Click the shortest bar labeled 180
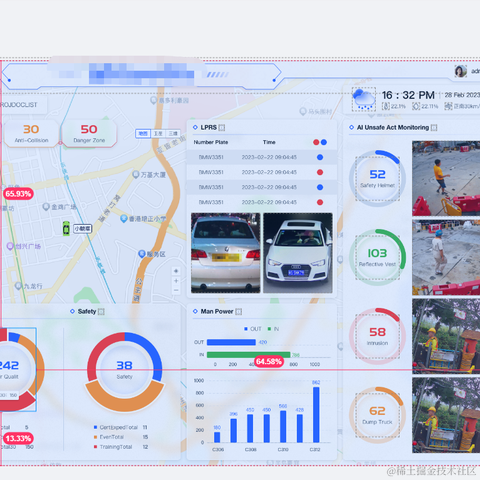The image size is (480, 480). click(217, 437)
